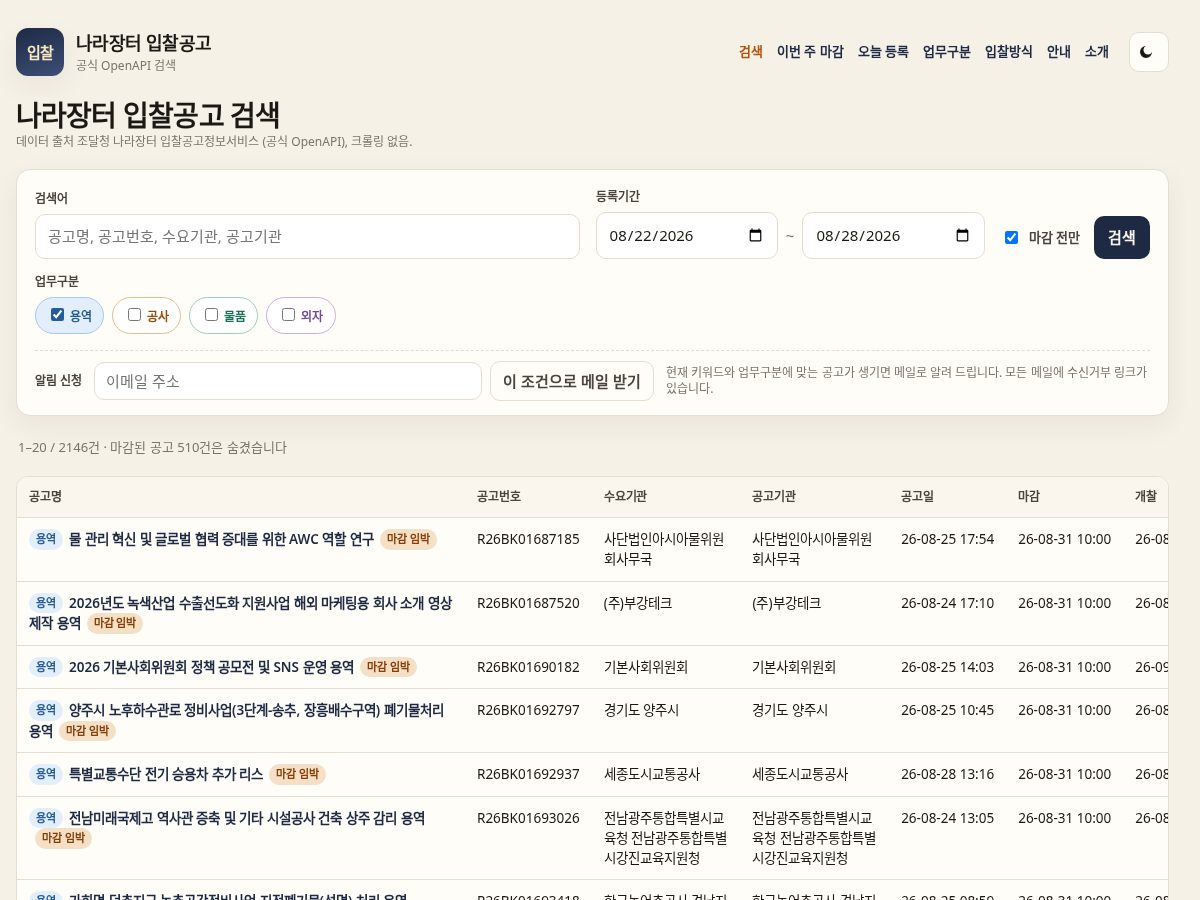Open 입찰방식 nav item
The image size is (1200, 900).
[1009, 52]
